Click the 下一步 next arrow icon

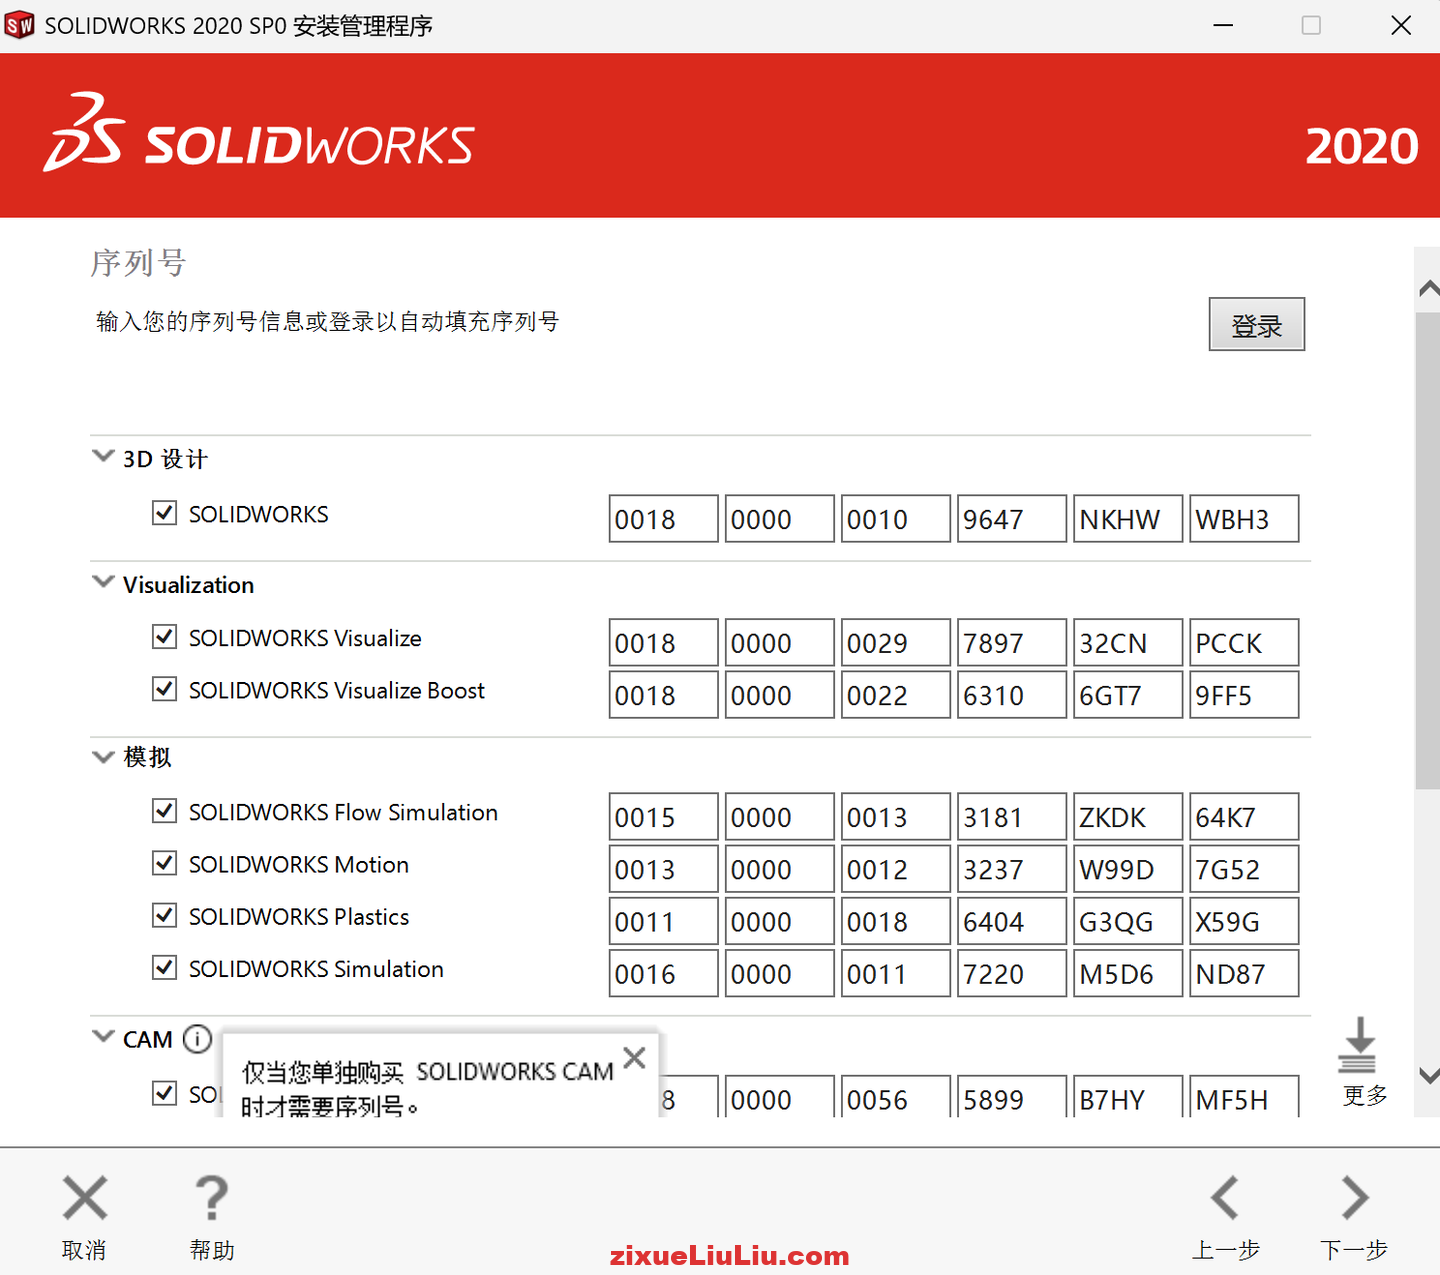click(1353, 1198)
